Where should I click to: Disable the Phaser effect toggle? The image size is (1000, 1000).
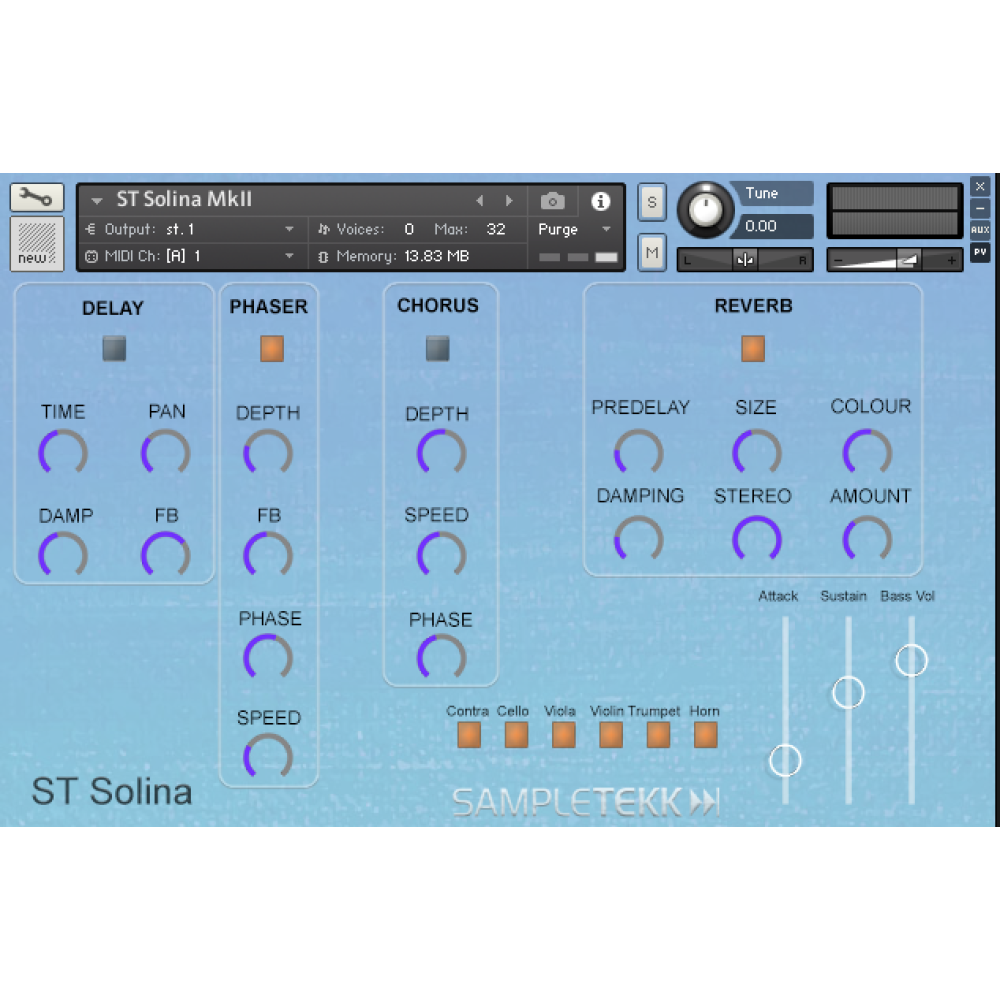pos(272,349)
